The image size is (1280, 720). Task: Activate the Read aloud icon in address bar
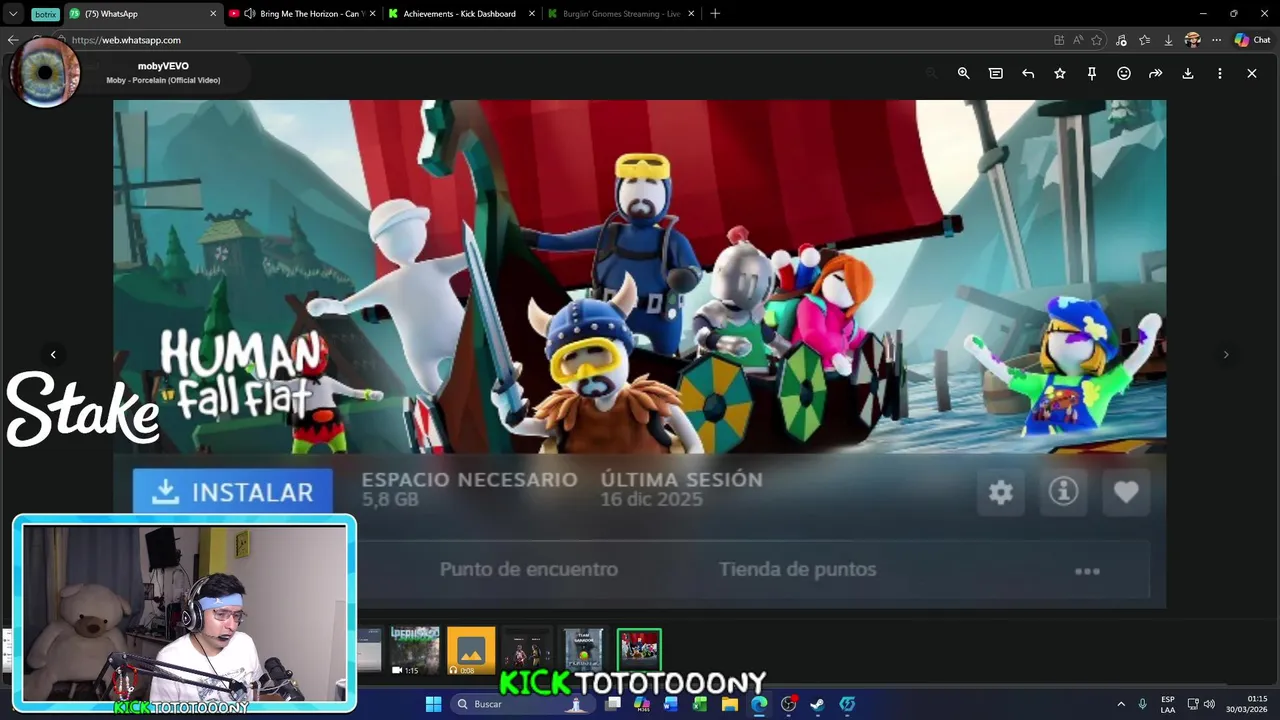tap(1078, 40)
